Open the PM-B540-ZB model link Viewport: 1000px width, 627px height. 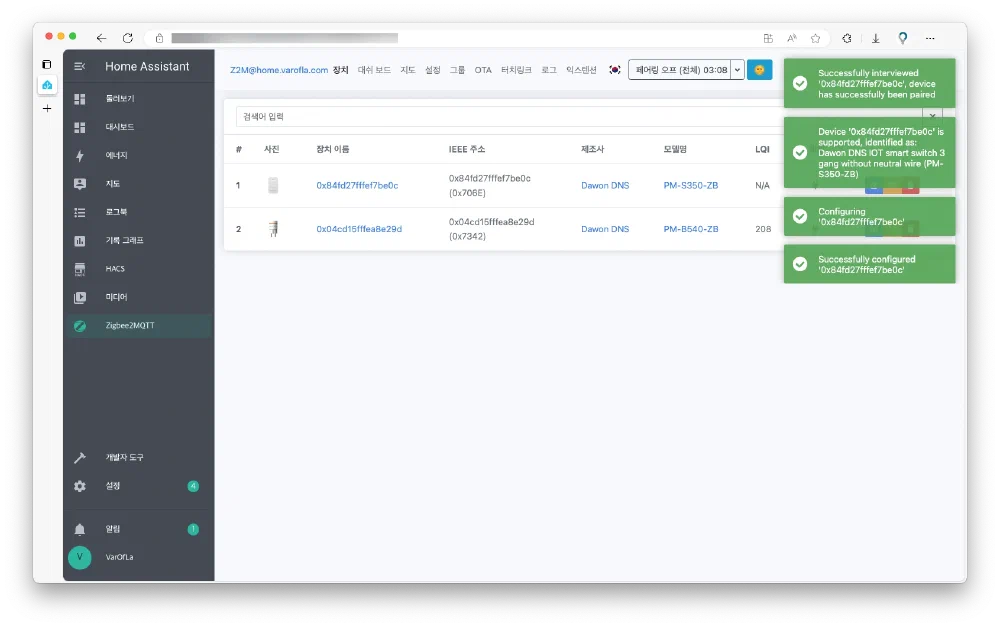pyautogui.click(x=690, y=229)
